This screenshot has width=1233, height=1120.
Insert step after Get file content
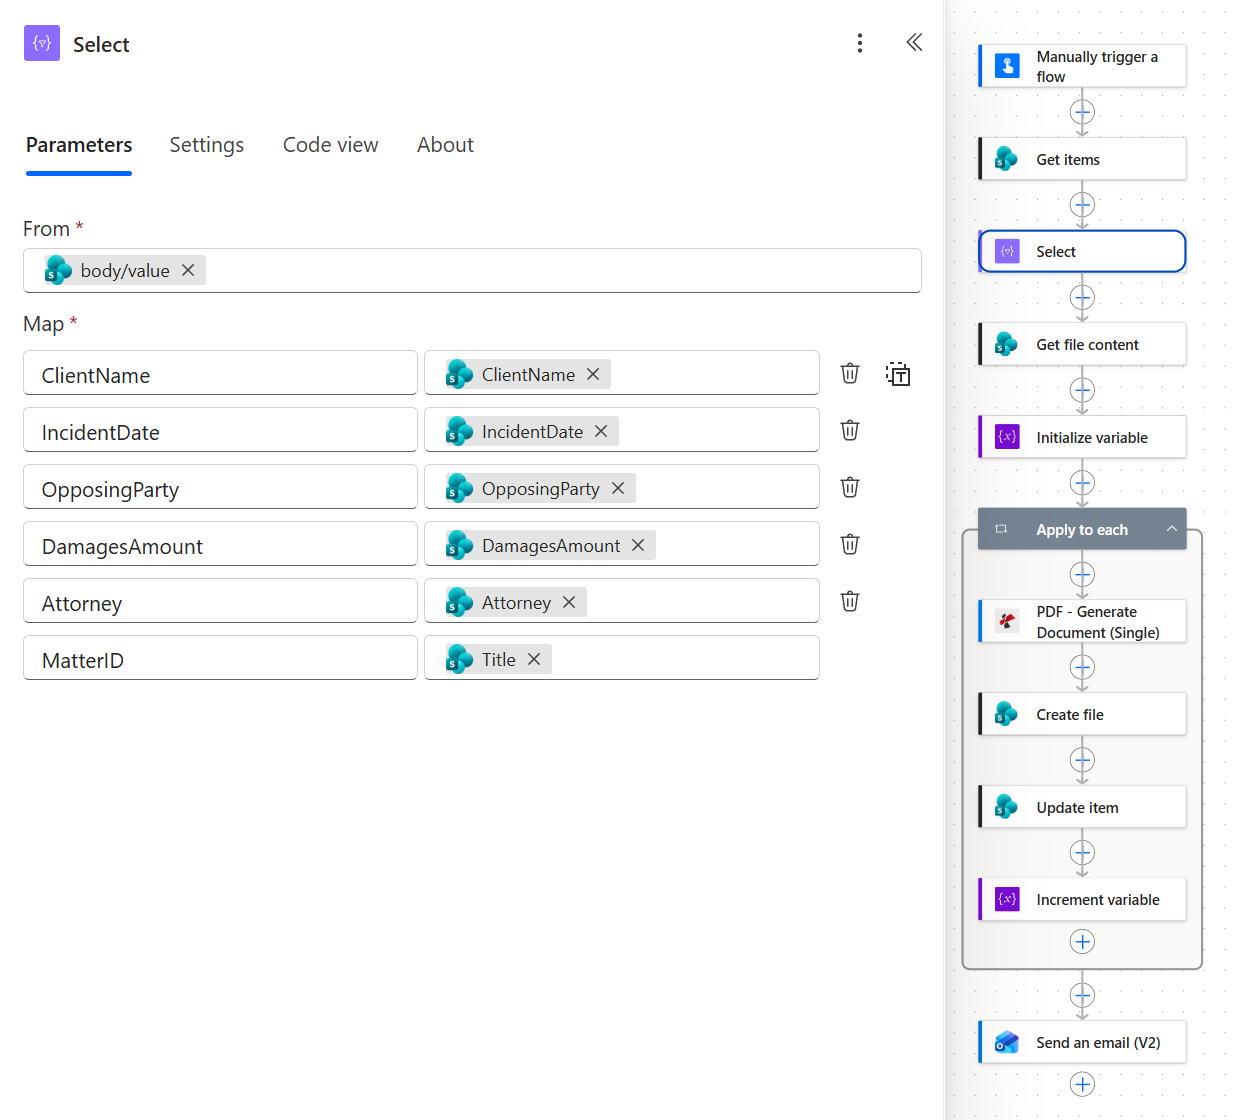pyautogui.click(x=1082, y=390)
